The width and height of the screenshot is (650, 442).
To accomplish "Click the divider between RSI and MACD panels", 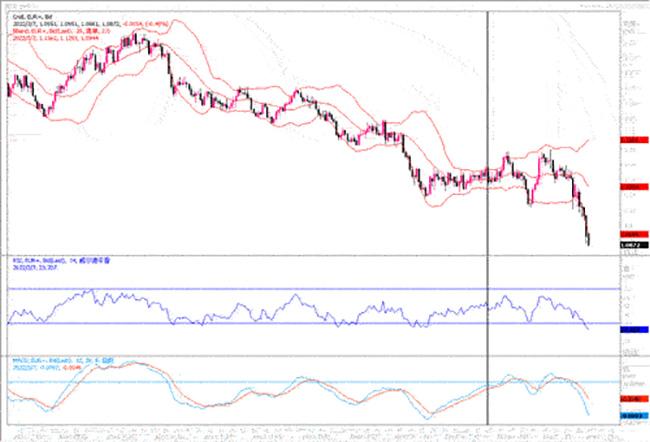I will tap(300, 353).
